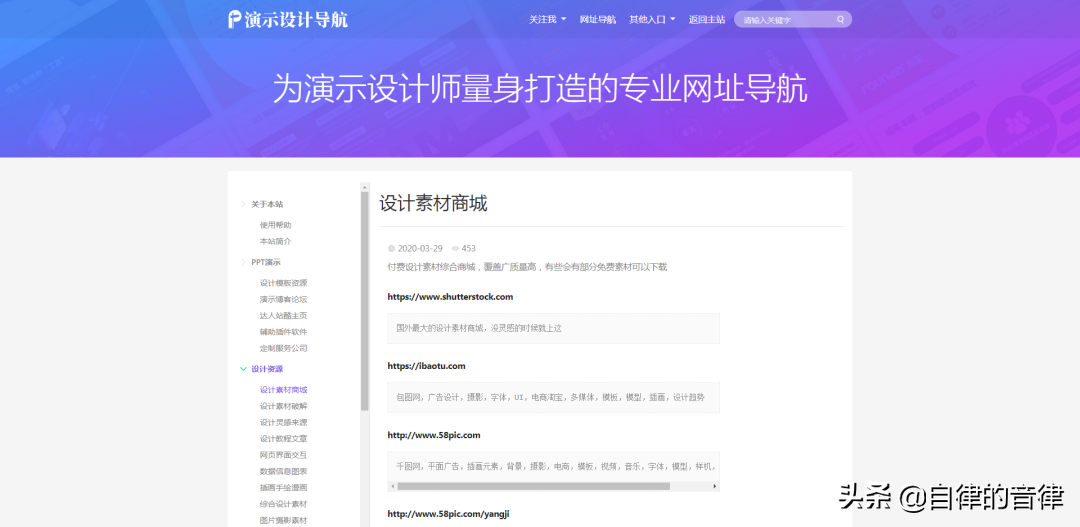The width and height of the screenshot is (1080, 527).
Task: Open the https://www.shutterstock.com link
Action: [450, 297]
